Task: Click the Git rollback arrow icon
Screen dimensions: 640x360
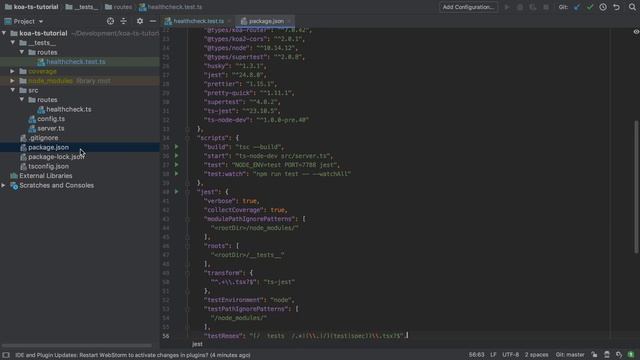Action: point(616,7)
